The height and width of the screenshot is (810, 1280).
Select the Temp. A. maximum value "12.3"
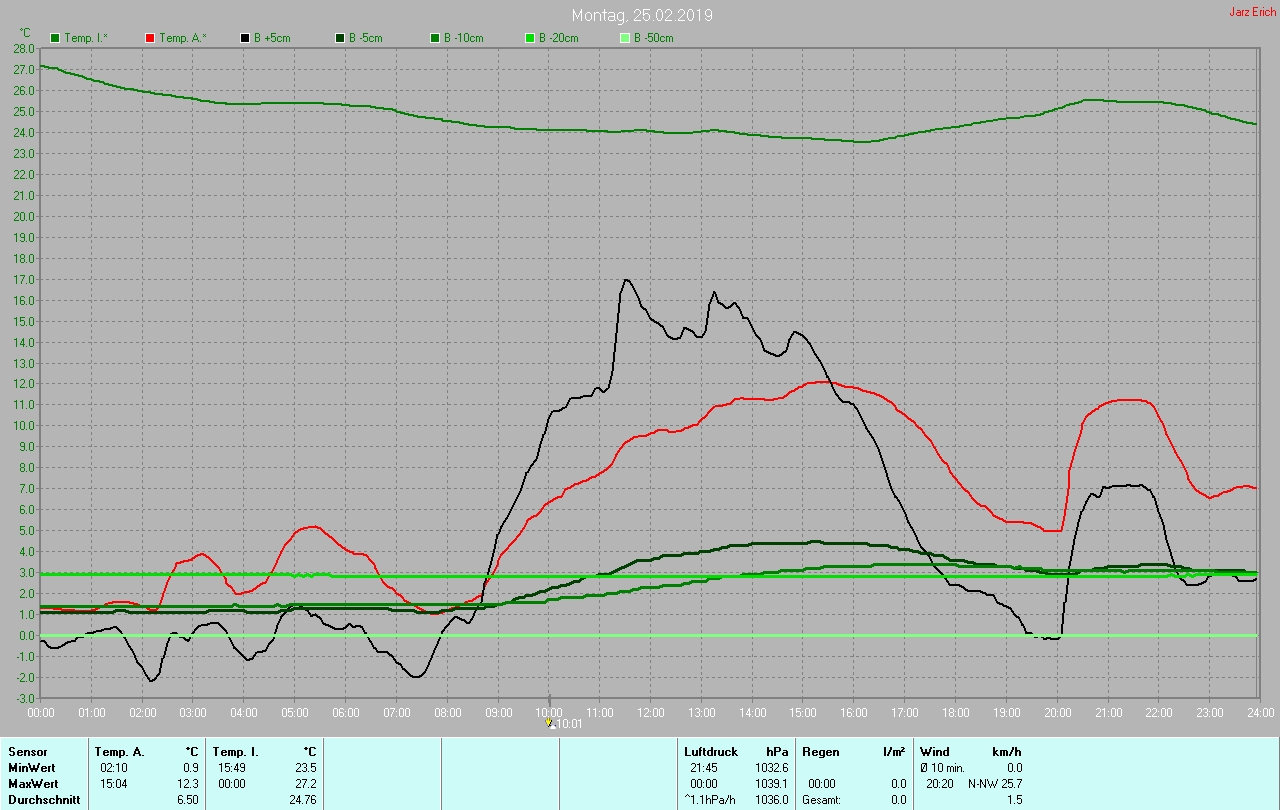pyautogui.click(x=187, y=784)
